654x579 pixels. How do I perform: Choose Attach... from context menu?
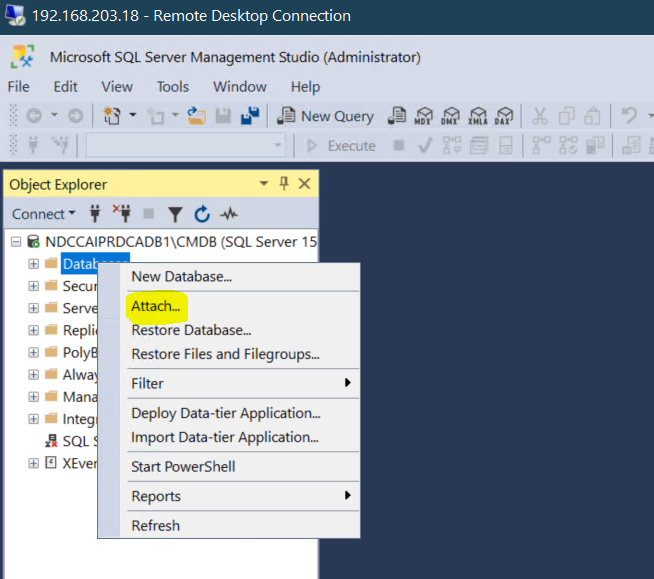[x=229, y=306]
